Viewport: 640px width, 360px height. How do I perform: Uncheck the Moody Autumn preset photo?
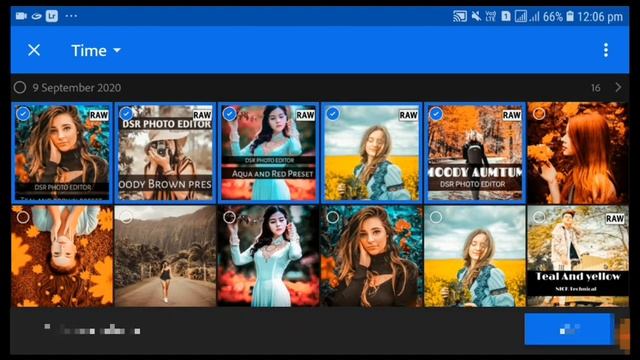point(436,113)
